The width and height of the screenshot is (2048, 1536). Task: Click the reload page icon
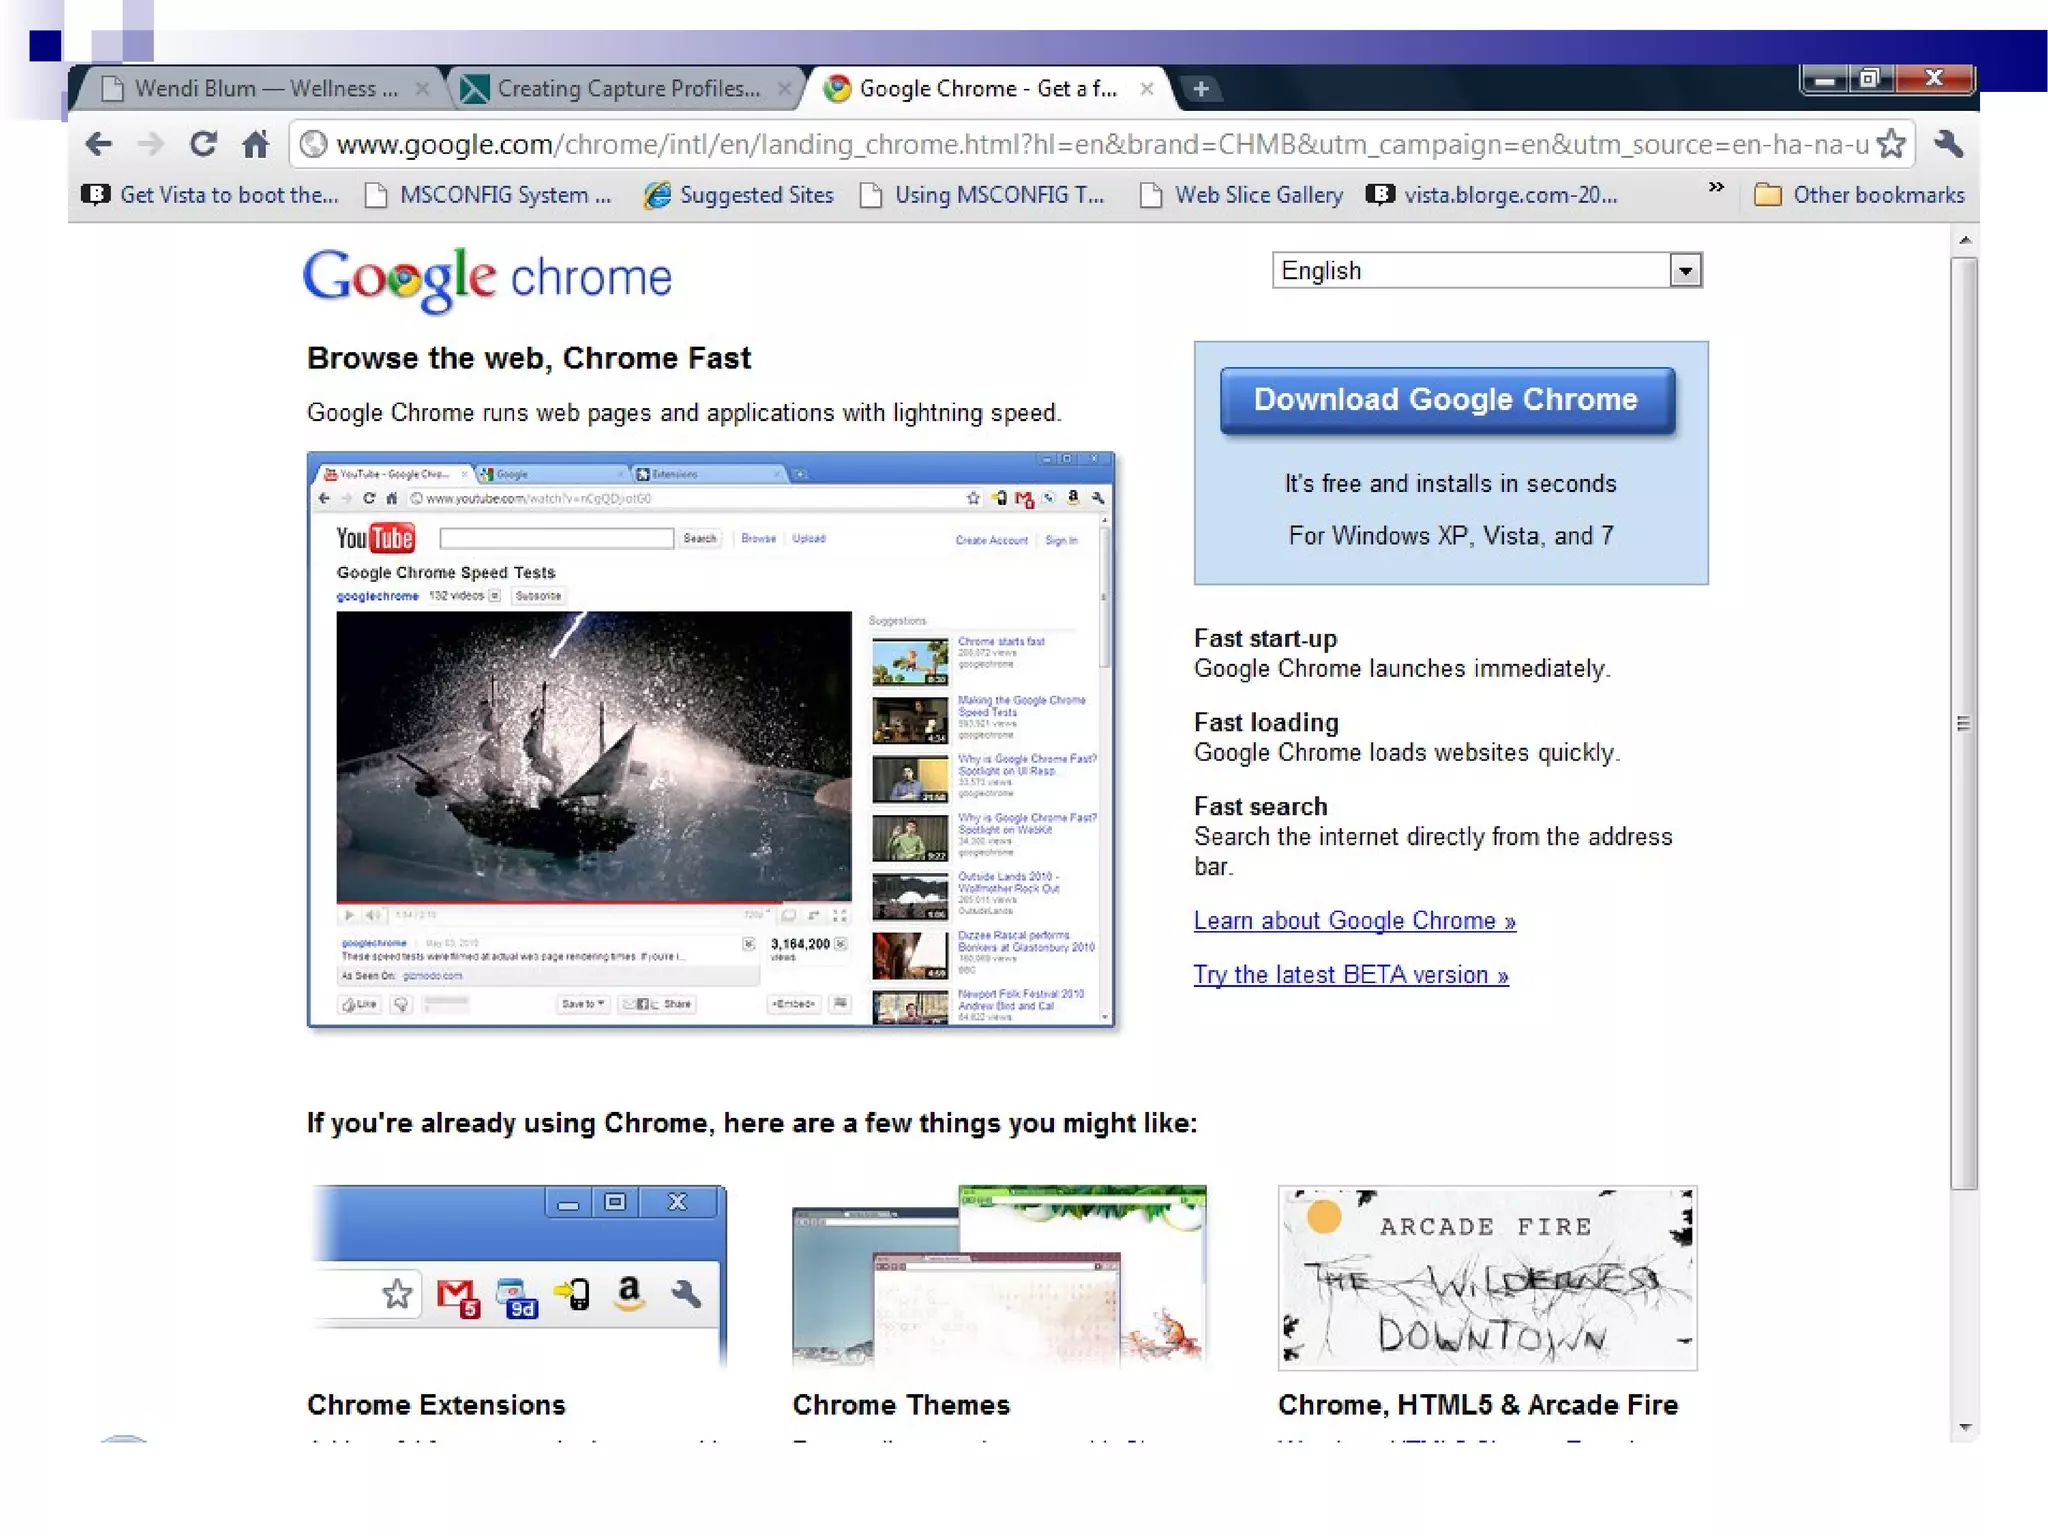(203, 145)
